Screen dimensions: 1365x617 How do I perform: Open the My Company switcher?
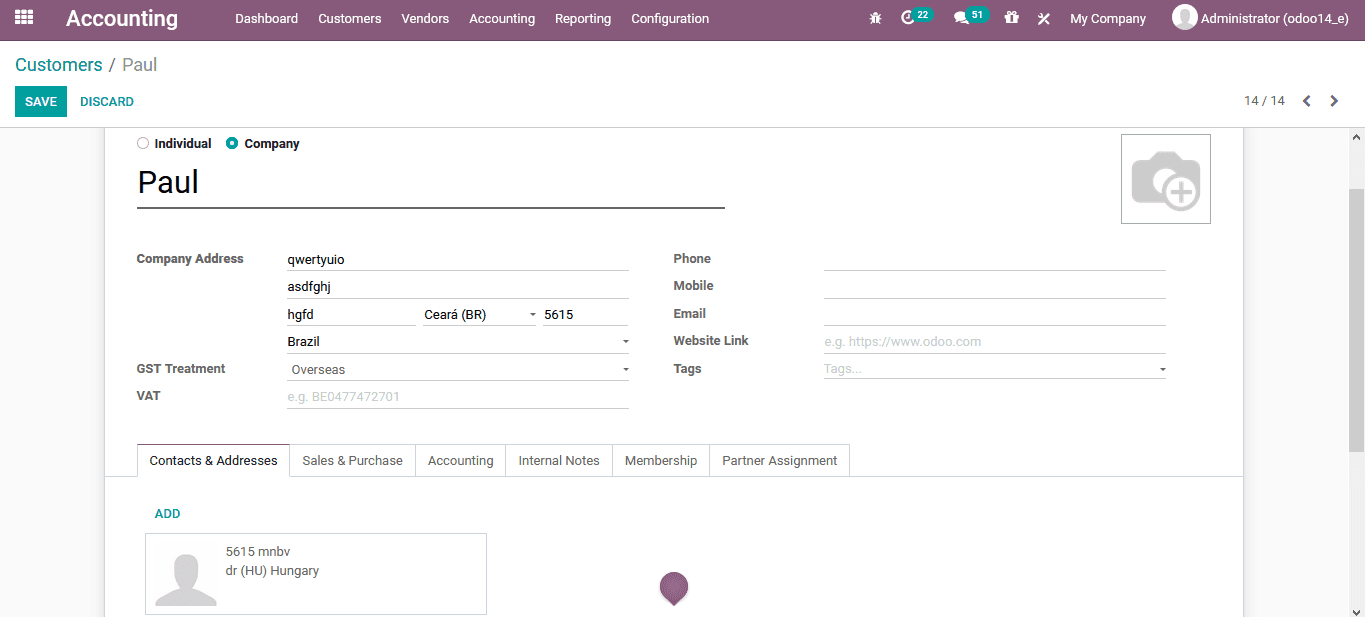1108,18
